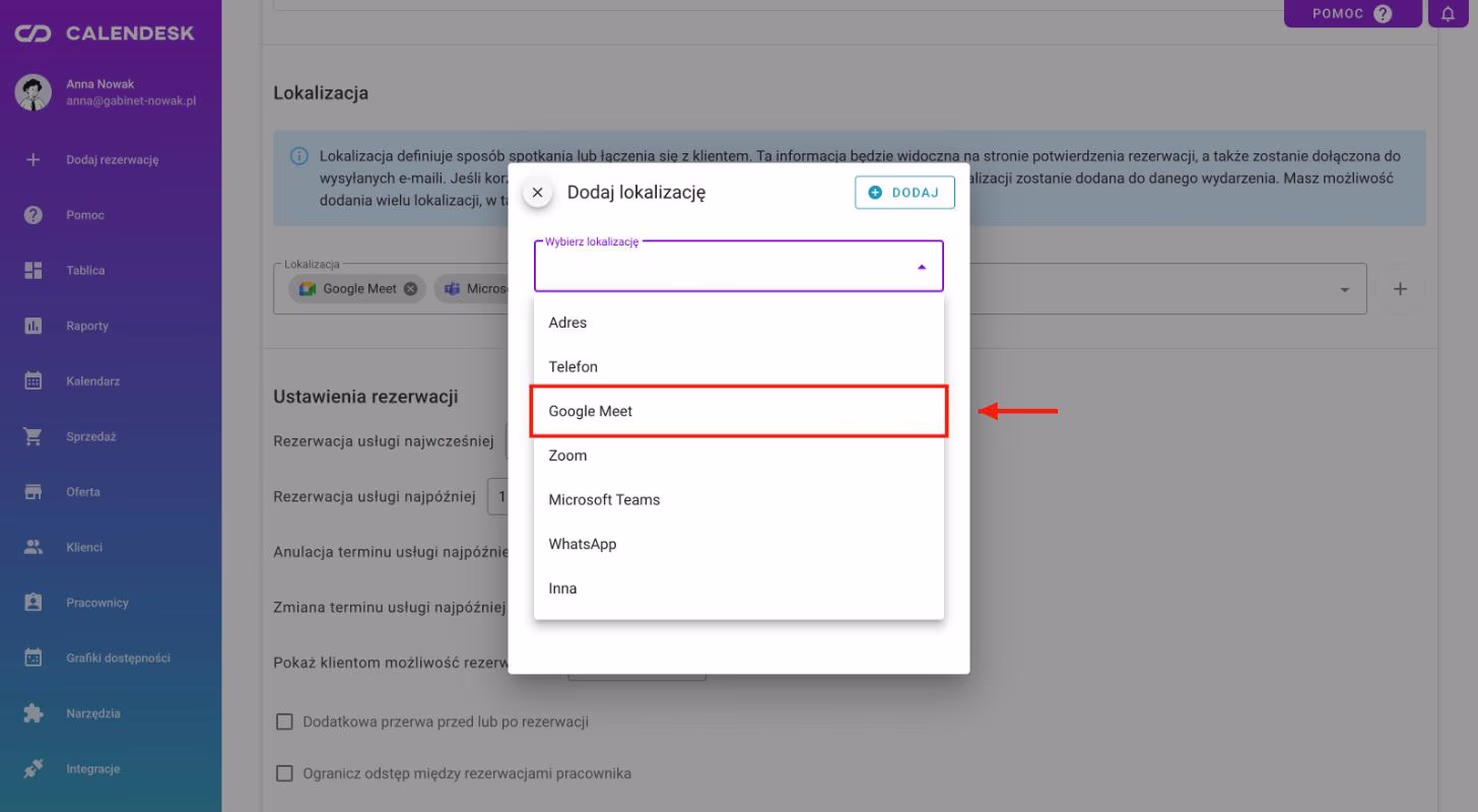1478x812 pixels.
Task: Click the Integracje plug icon
Action: tap(33, 769)
